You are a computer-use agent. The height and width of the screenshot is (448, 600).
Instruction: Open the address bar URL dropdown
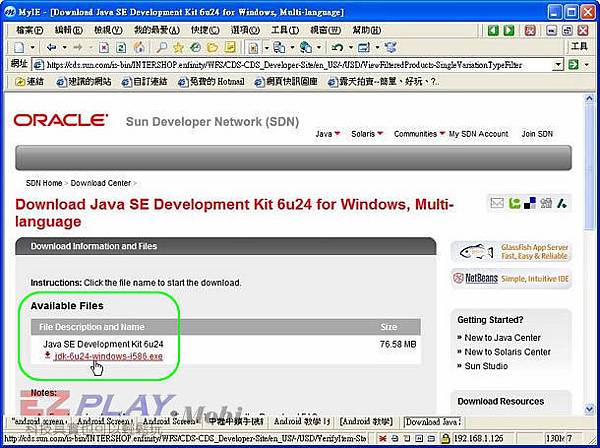pos(558,65)
